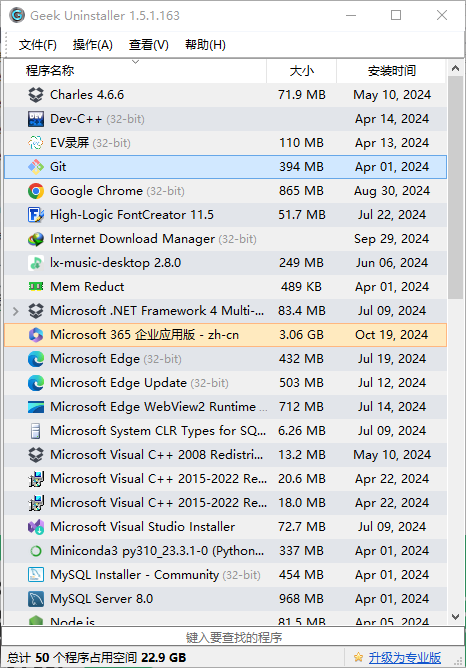This screenshot has height=668, width=466.
Task: Select the Miniconda3 py310 program name
Action: [x=157, y=551]
